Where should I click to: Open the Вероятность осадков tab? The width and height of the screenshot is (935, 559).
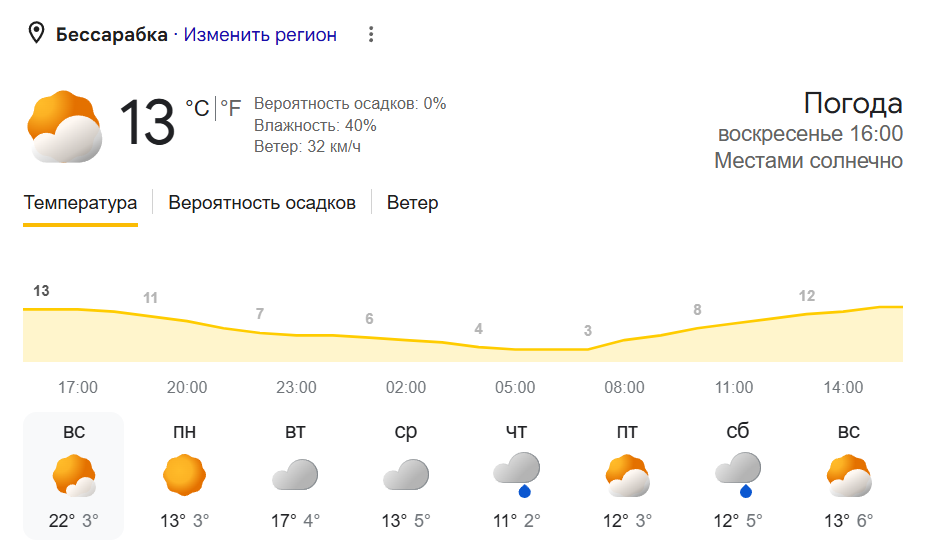[262, 203]
